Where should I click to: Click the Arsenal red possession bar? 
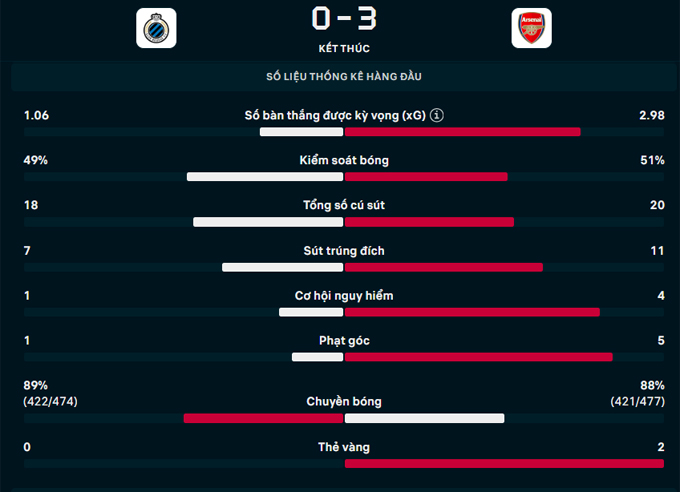click(426, 177)
